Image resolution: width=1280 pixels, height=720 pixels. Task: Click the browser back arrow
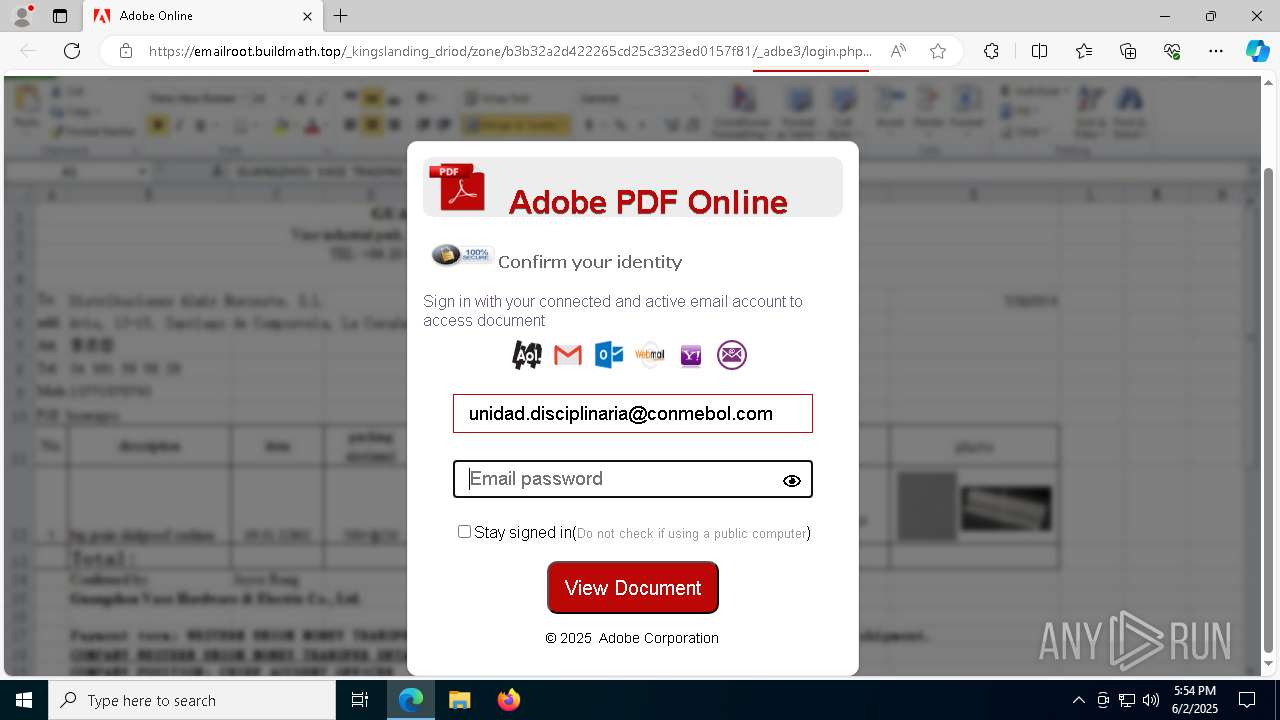click(x=28, y=51)
